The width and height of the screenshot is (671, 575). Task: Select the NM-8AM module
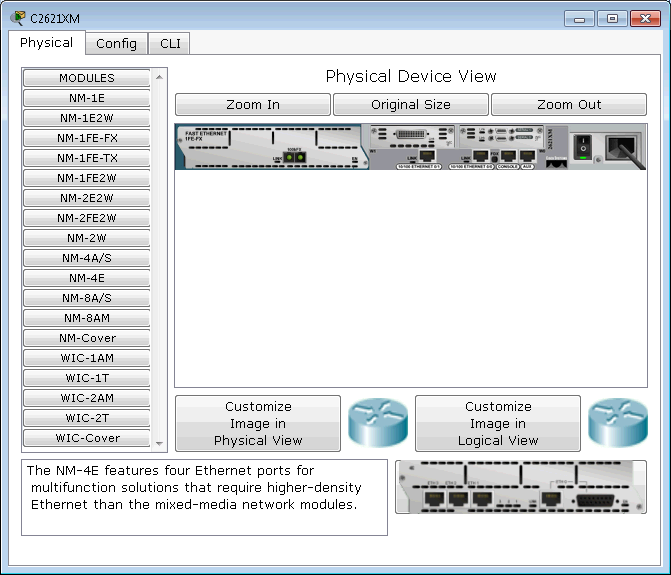click(87, 318)
